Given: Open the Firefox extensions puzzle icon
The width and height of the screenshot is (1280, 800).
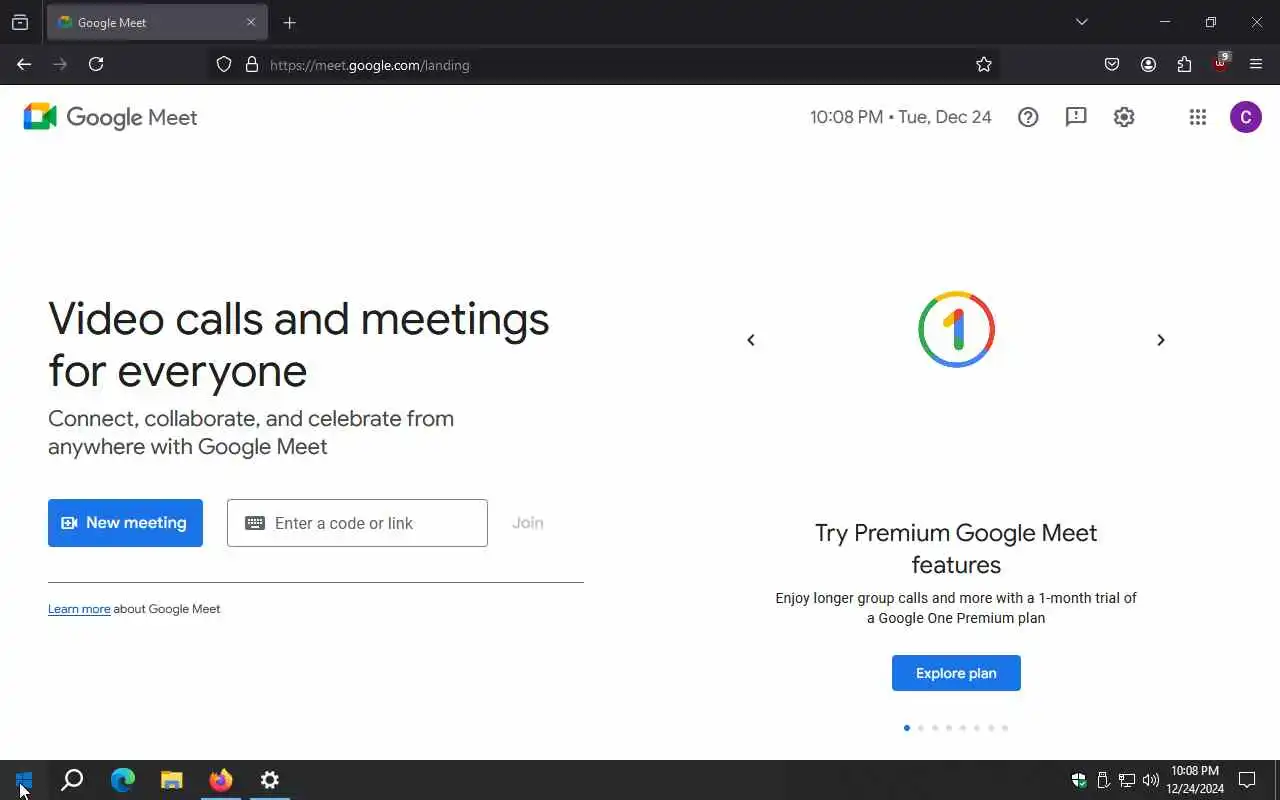Looking at the screenshot, I should pos(1184,64).
